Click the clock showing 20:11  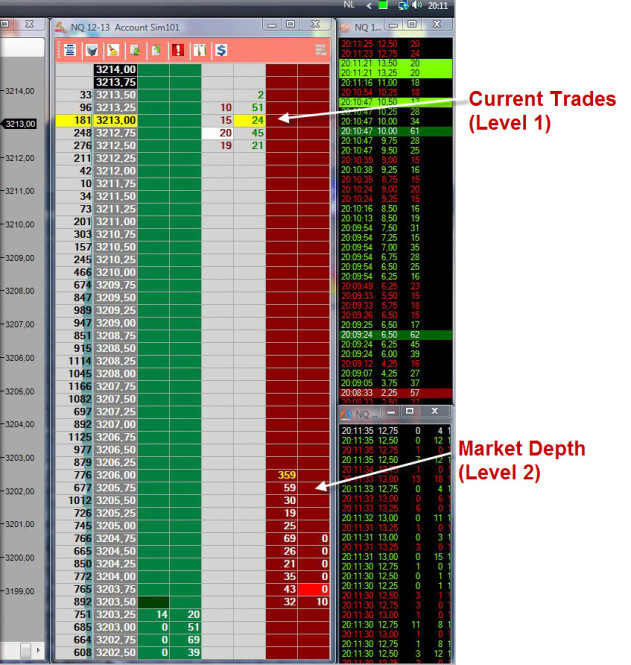(438, 6)
